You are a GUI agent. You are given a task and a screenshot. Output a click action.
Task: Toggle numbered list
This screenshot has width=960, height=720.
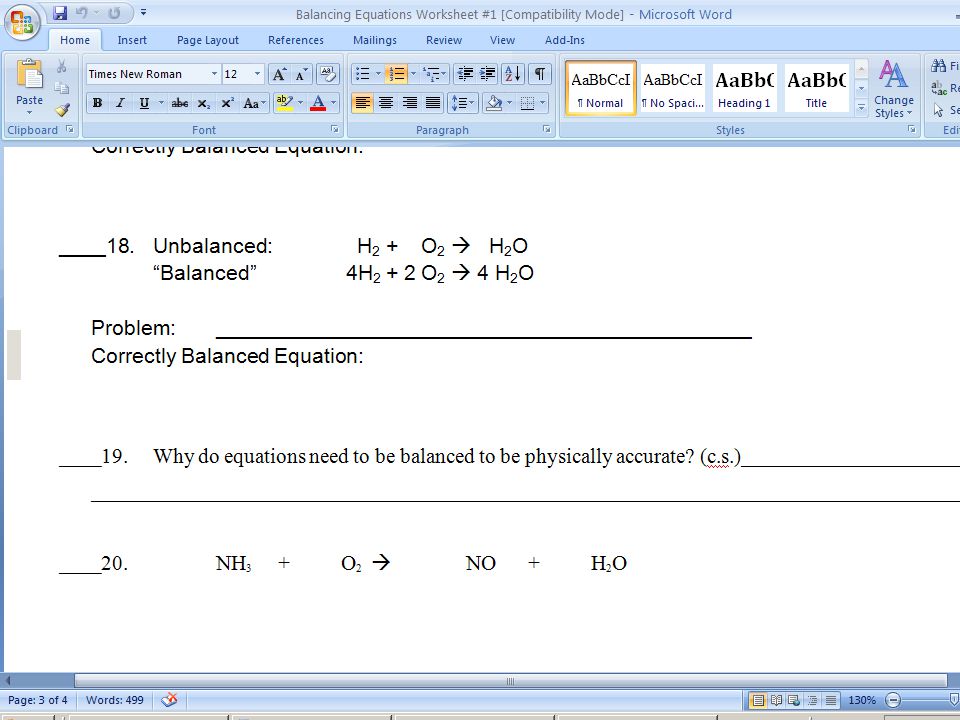397,74
